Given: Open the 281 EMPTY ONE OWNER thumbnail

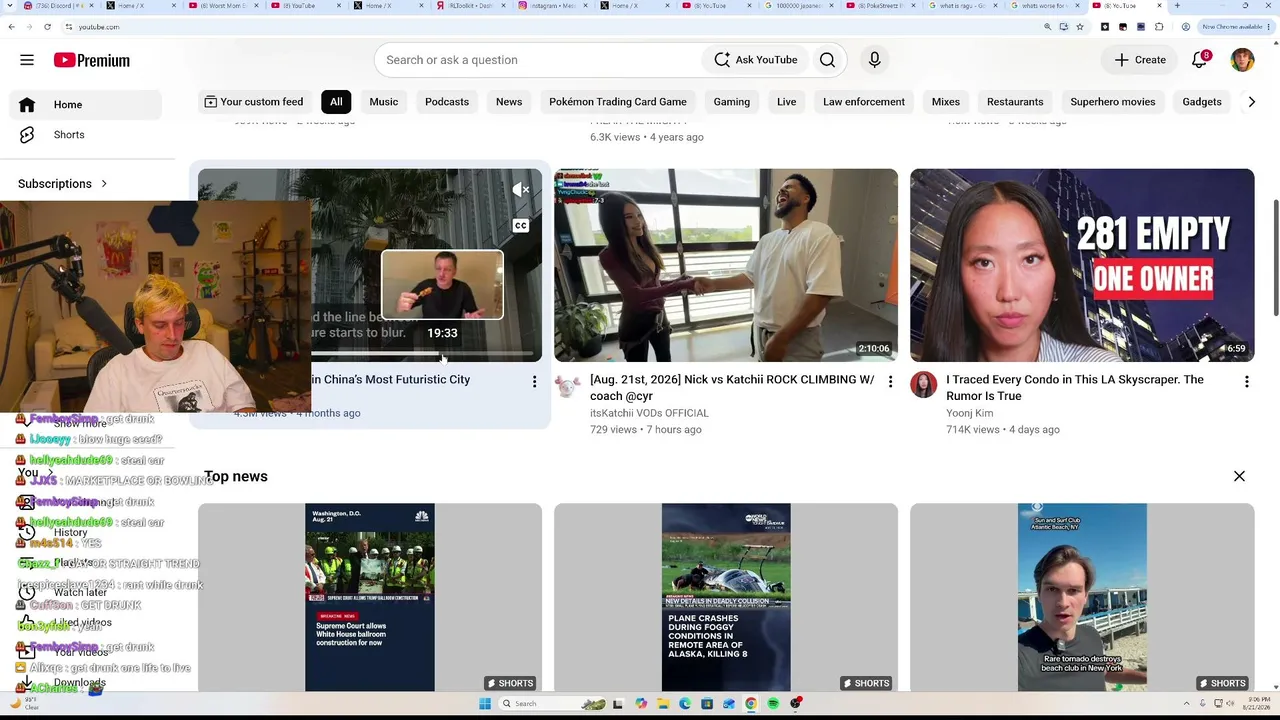Looking at the screenshot, I should click(1082, 265).
